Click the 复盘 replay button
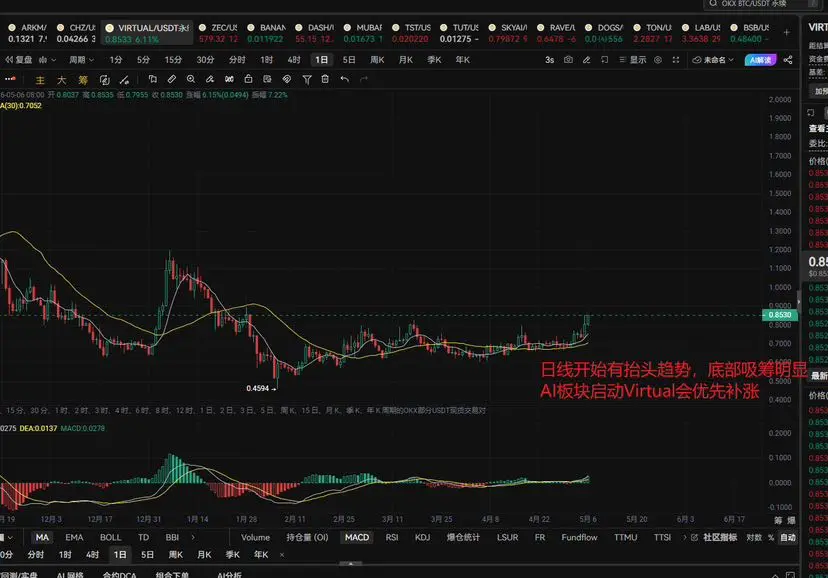 pos(19,60)
